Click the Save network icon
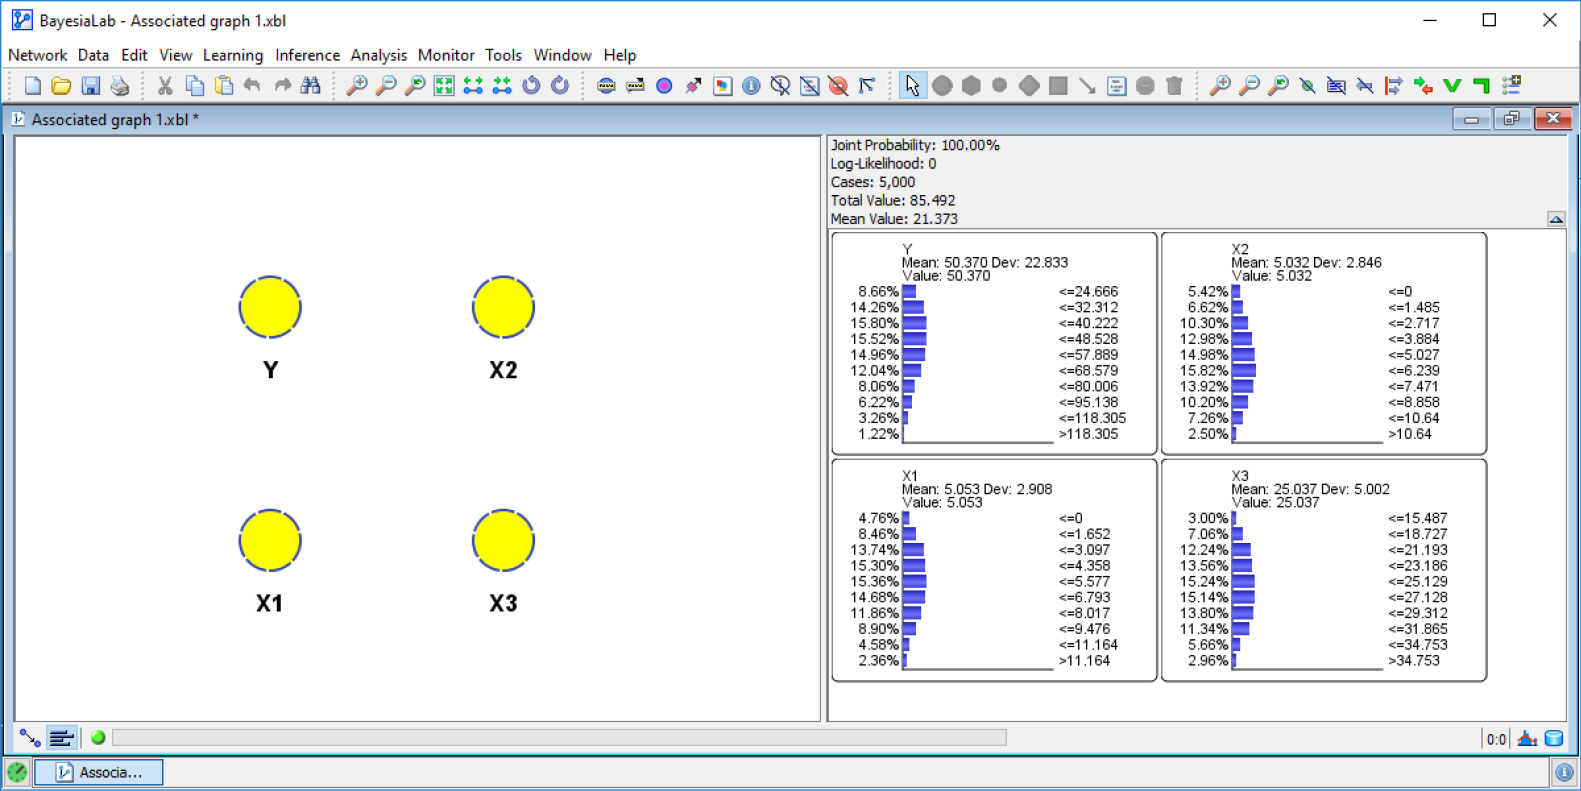Image resolution: width=1581 pixels, height=791 pixels. [91, 86]
